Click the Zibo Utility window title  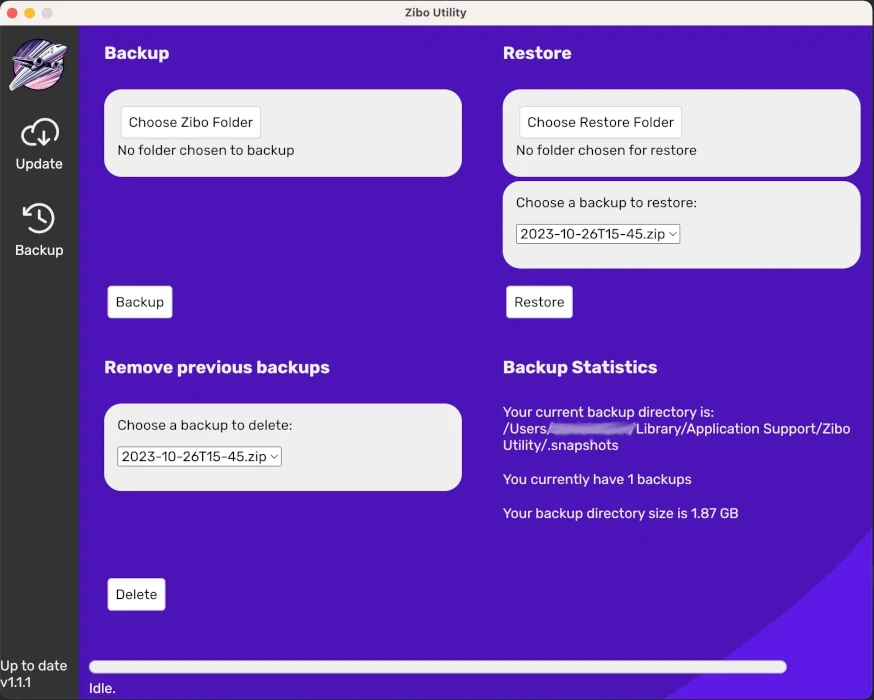click(435, 14)
